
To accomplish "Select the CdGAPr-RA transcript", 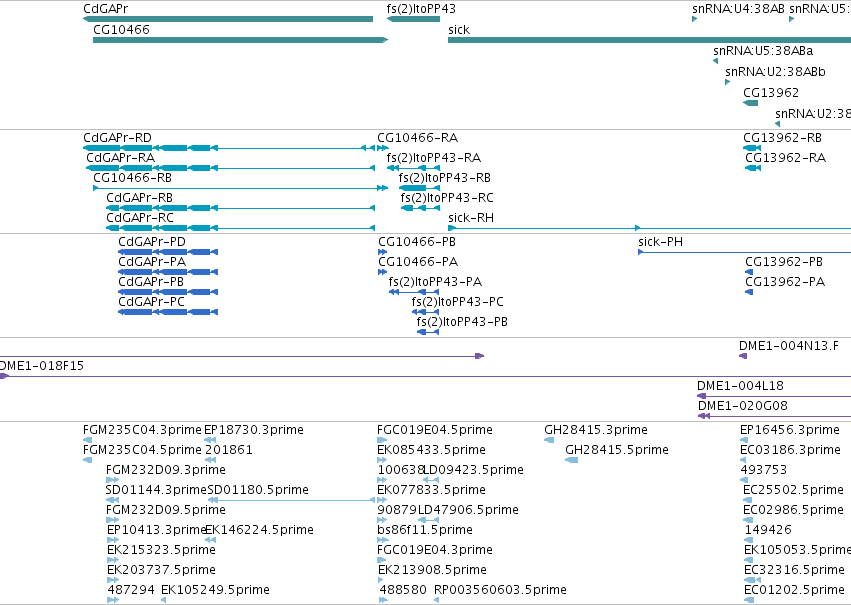I will pyautogui.click(x=230, y=168).
